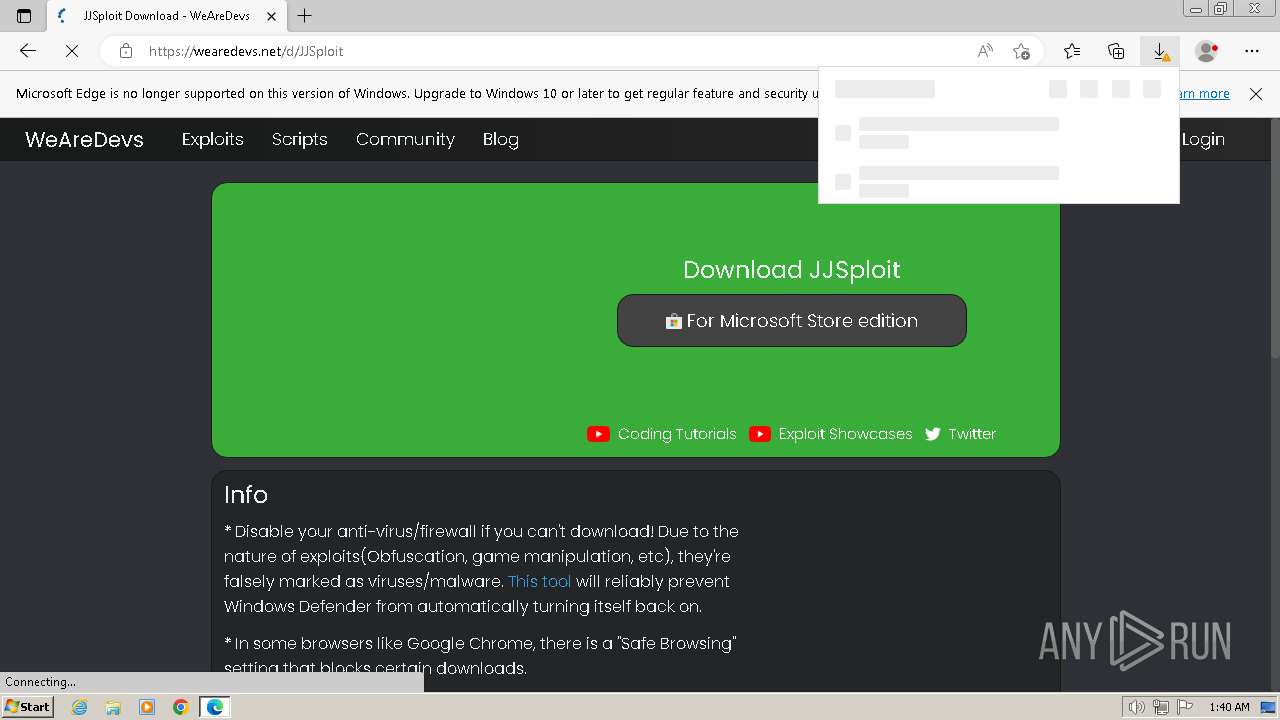1280x720 pixels.
Task: Select the JJSploit Download tab
Action: click(165, 16)
